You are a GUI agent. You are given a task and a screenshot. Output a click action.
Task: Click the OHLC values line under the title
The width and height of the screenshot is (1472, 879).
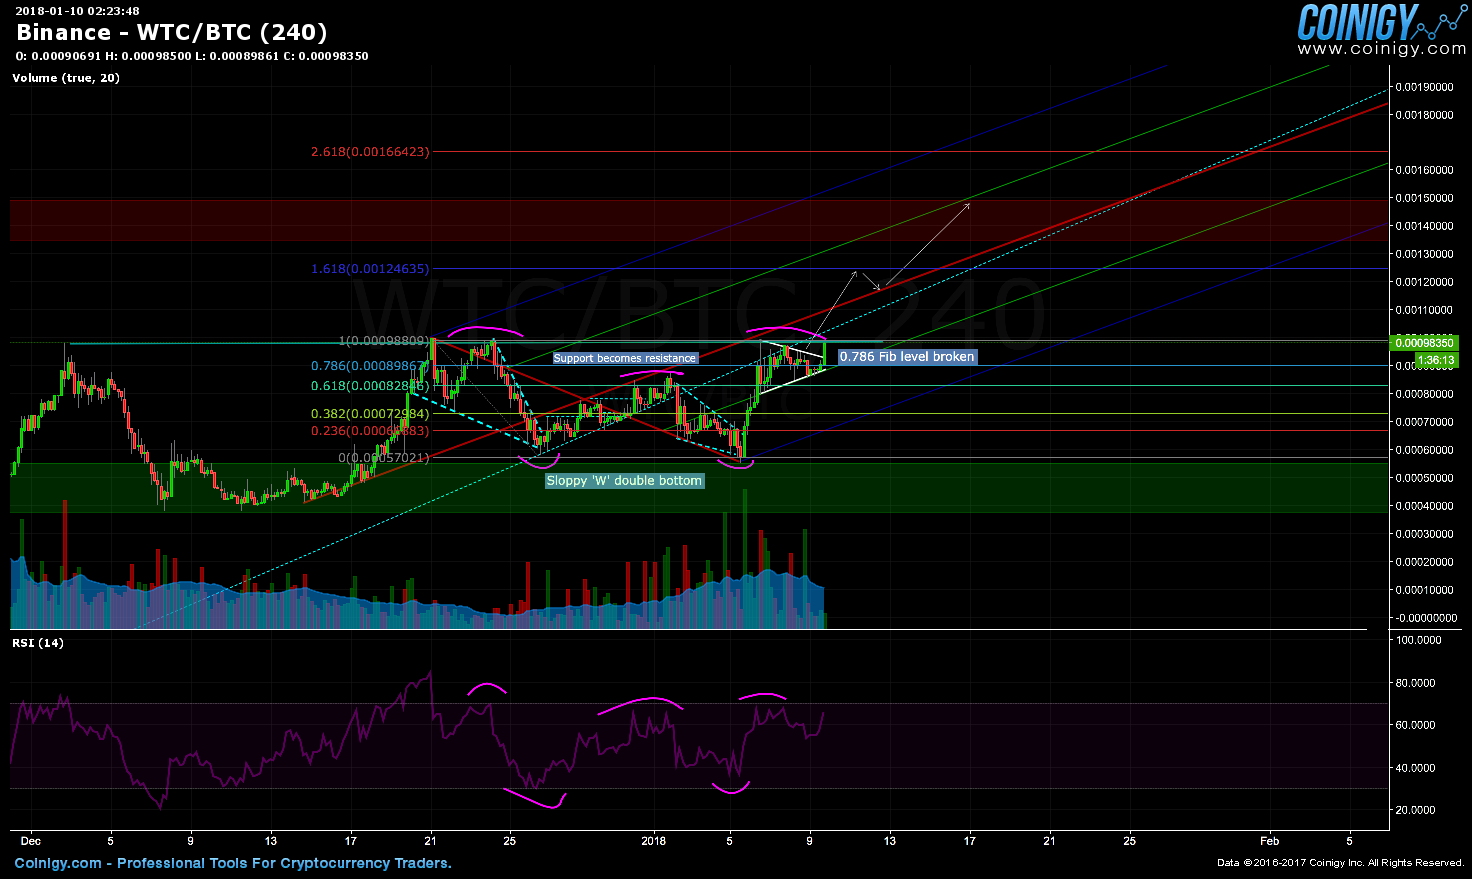[x=192, y=56]
